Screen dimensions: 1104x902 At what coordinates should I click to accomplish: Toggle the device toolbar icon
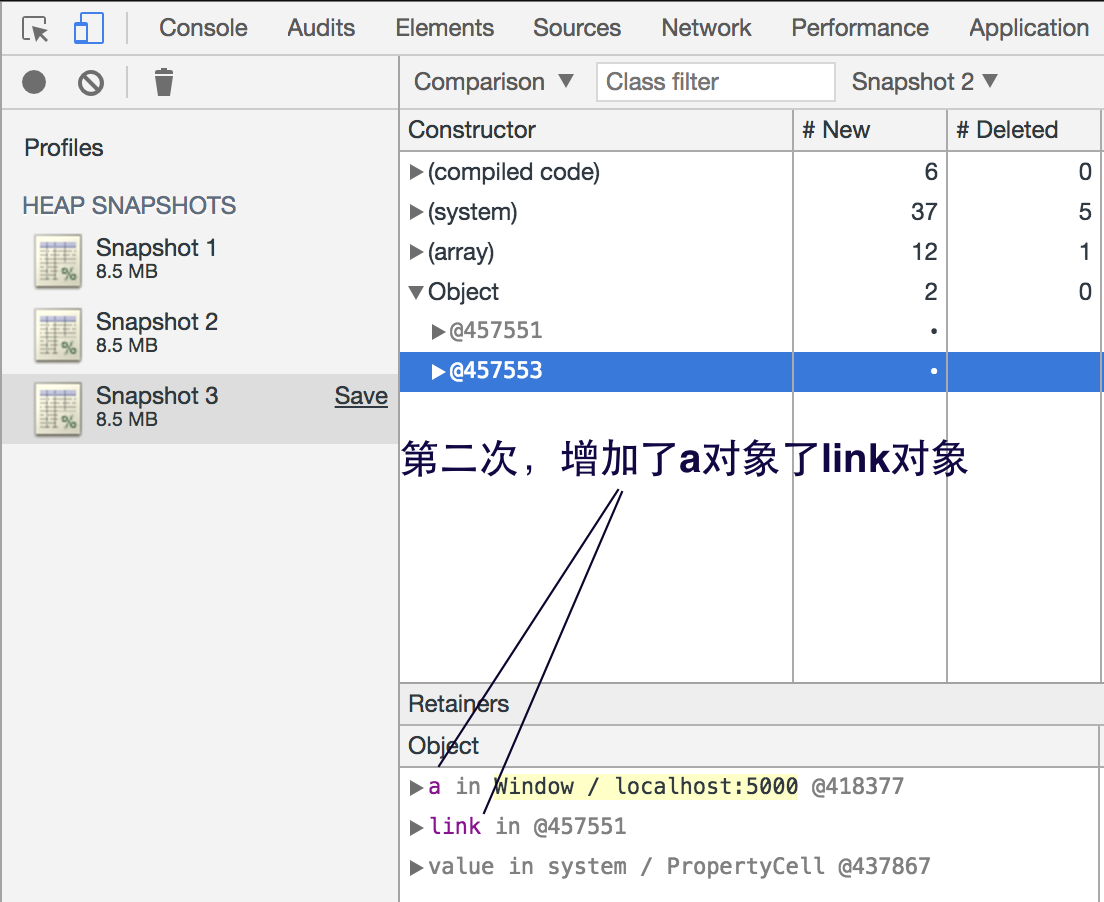coord(88,28)
